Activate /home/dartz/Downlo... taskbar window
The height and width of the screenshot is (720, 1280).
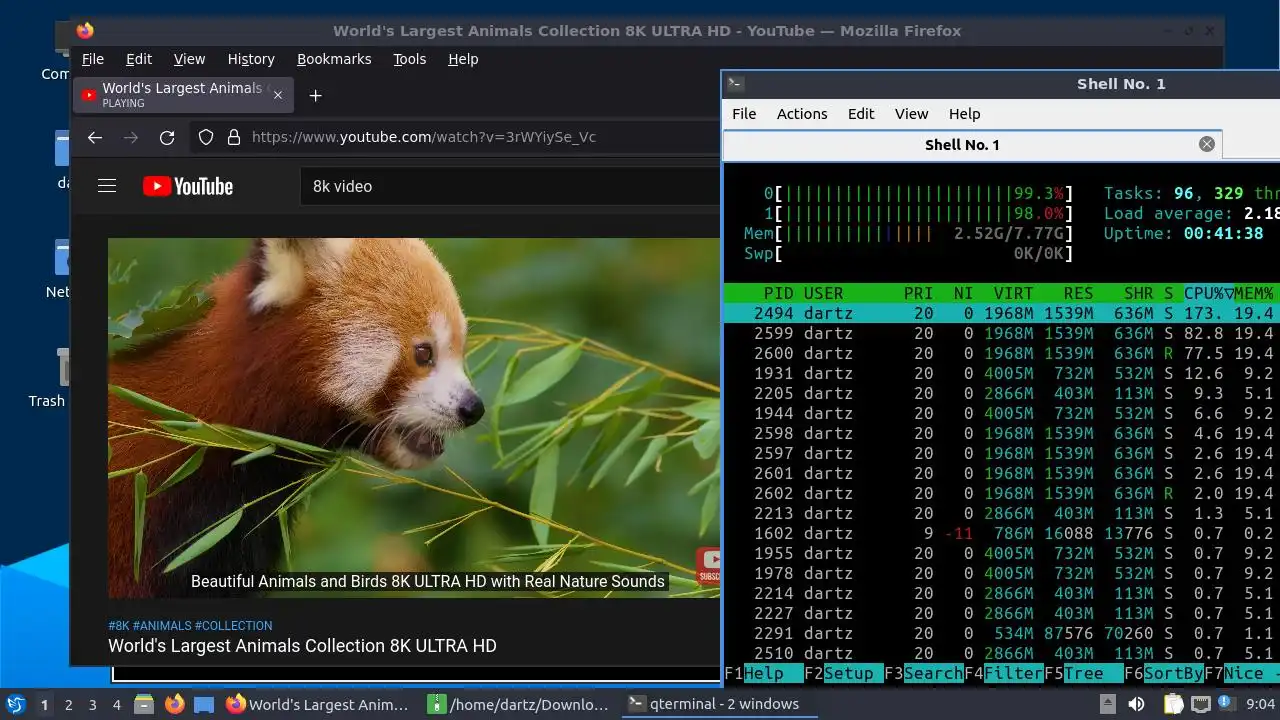coord(518,704)
